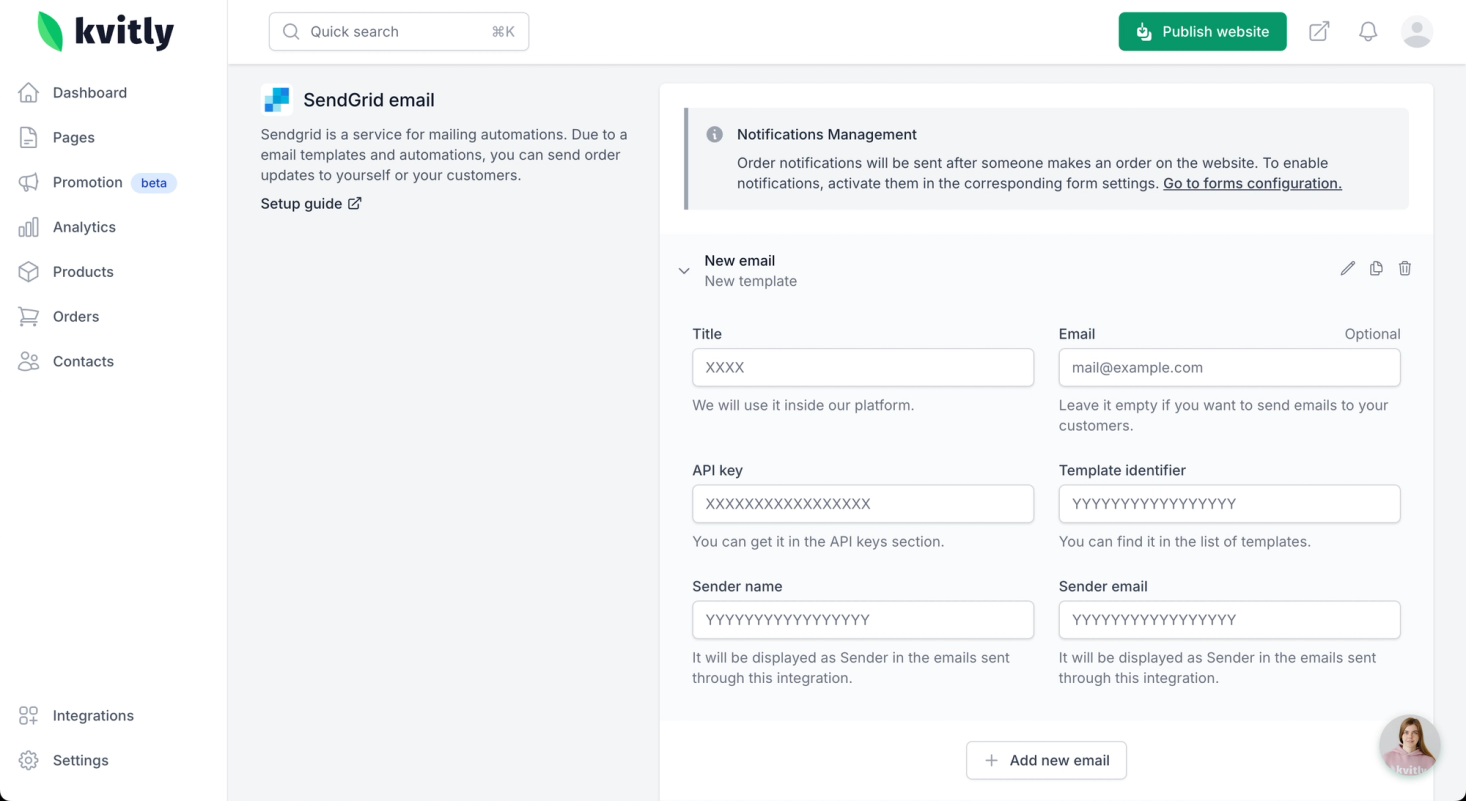Click the Publish website button

pyautogui.click(x=1202, y=32)
